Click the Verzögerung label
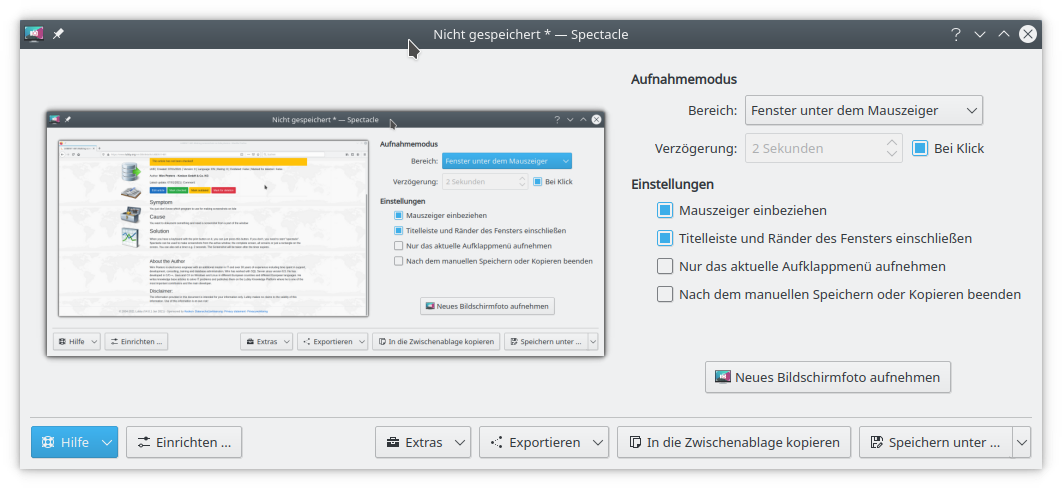 pyautogui.click(x=696, y=148)
